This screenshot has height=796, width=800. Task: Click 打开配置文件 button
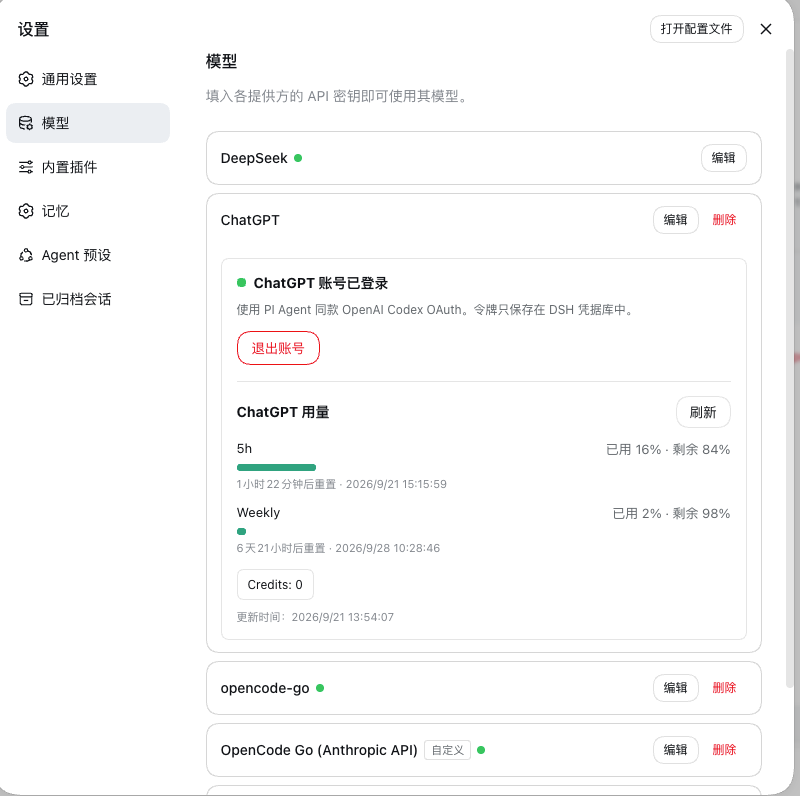point(696,29)
